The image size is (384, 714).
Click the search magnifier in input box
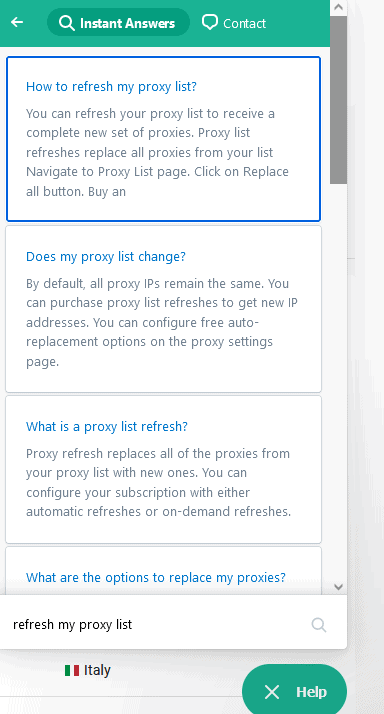319,625
